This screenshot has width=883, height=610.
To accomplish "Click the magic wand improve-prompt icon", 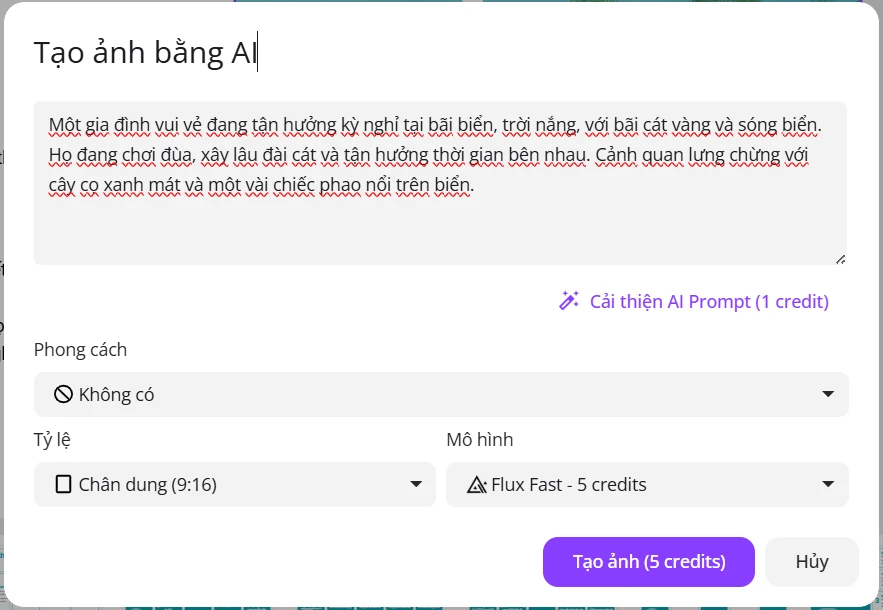I will click(x=569, y=301).
